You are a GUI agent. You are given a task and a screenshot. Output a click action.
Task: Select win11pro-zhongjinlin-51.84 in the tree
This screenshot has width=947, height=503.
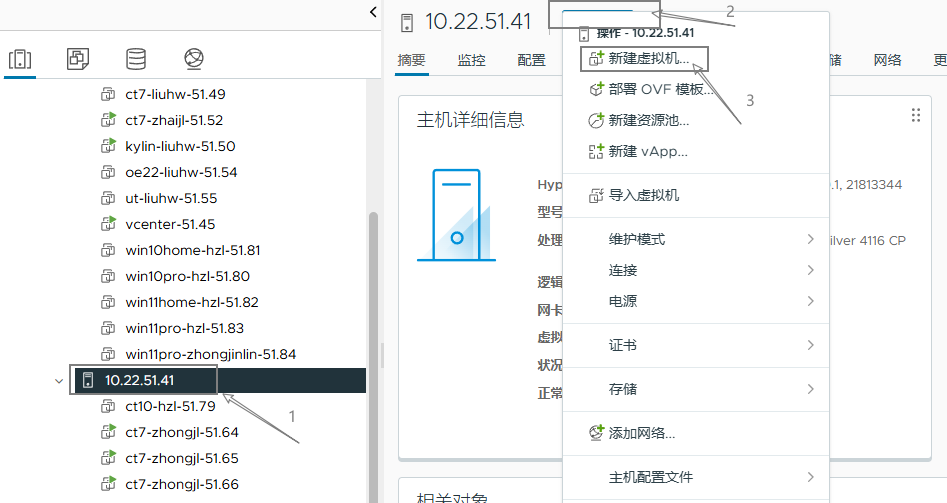[x=211, y=354]
